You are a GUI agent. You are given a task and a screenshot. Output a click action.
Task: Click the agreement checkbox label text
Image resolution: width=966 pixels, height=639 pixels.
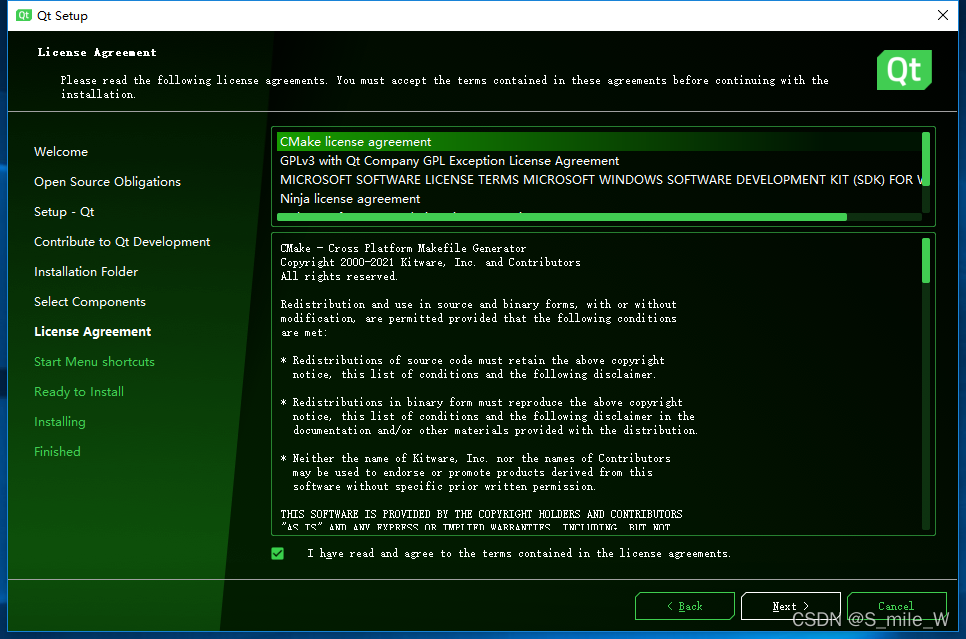[x=519, y=553]
